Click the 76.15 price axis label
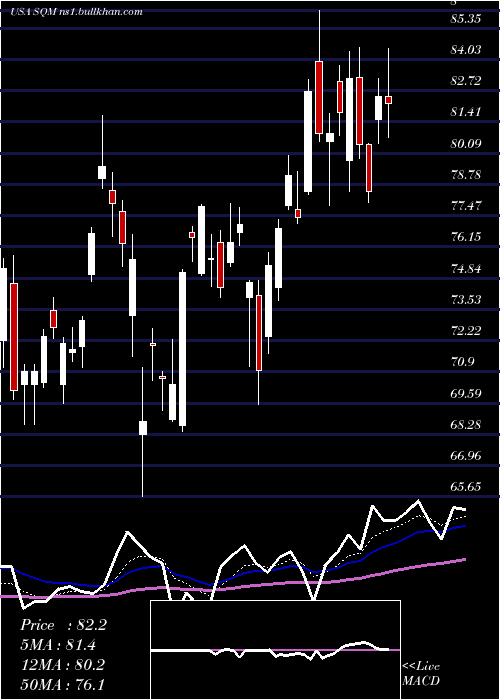Viewport: 500px width, 700px height. (466, 237)
